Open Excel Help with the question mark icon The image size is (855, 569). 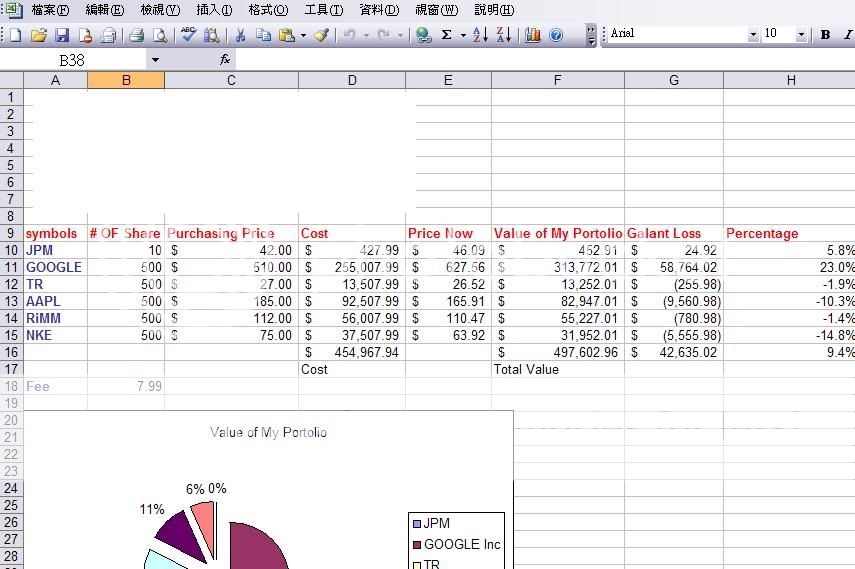coord(556,35)
